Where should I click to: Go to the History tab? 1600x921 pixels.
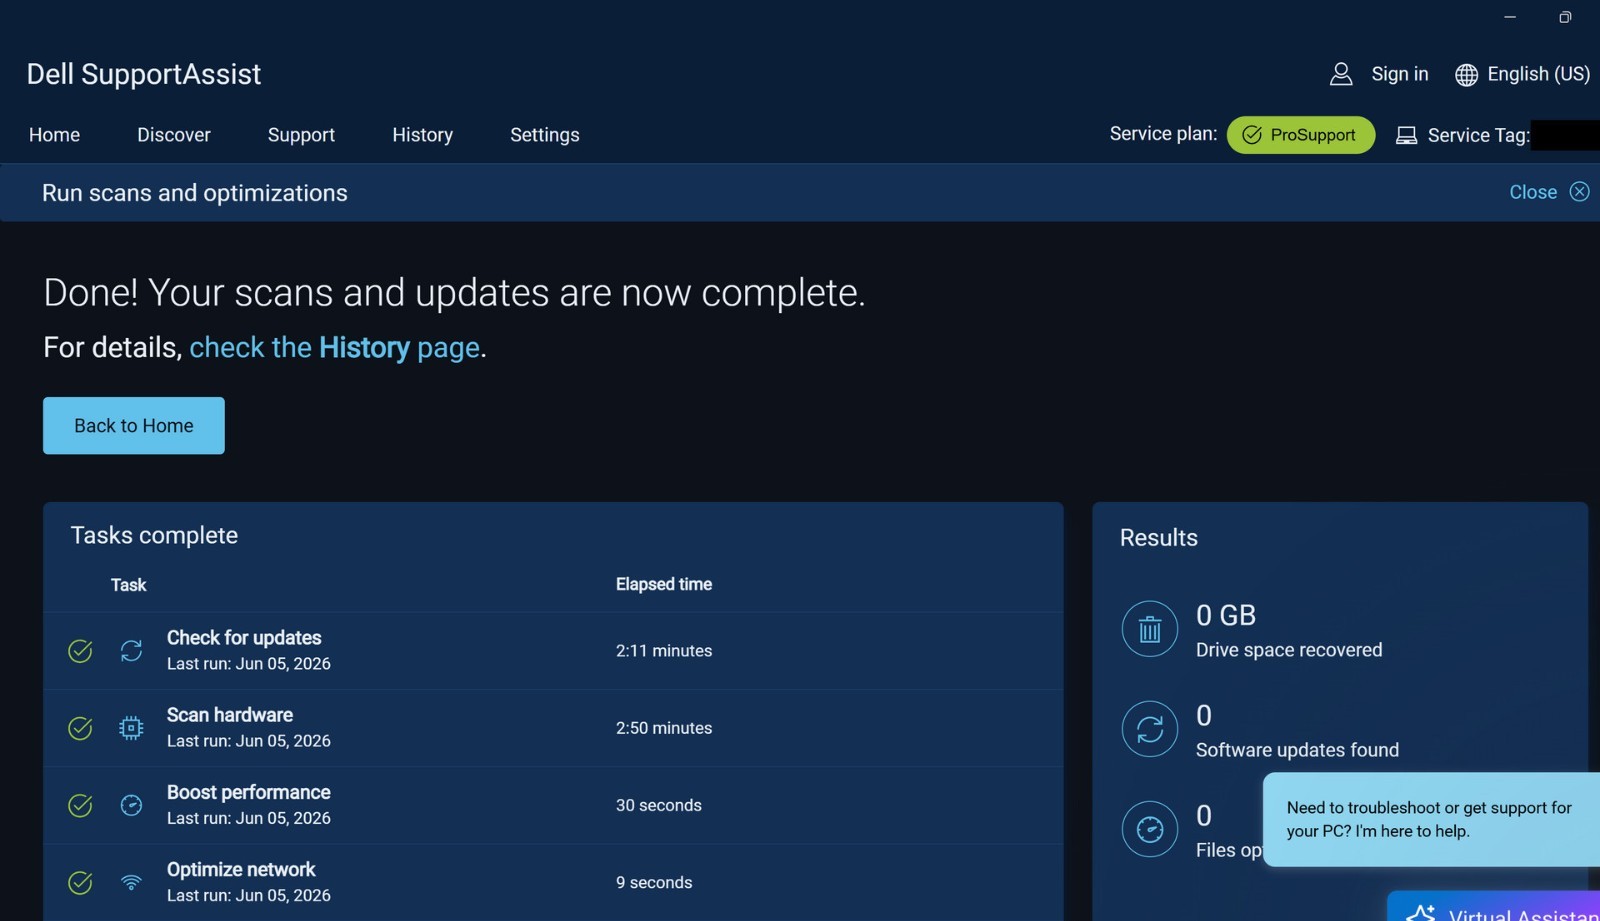422,135
